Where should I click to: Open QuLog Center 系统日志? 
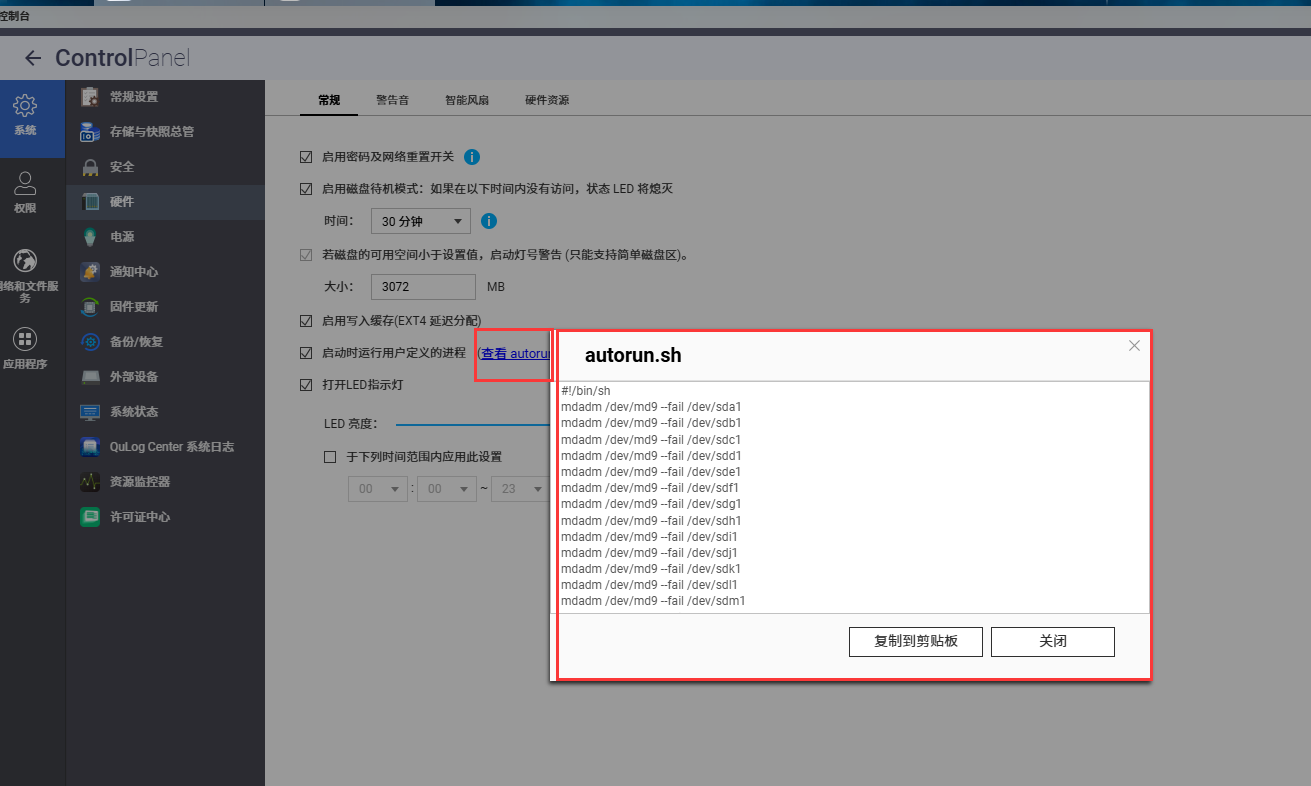pyautogui.click(x=171, y=447)
